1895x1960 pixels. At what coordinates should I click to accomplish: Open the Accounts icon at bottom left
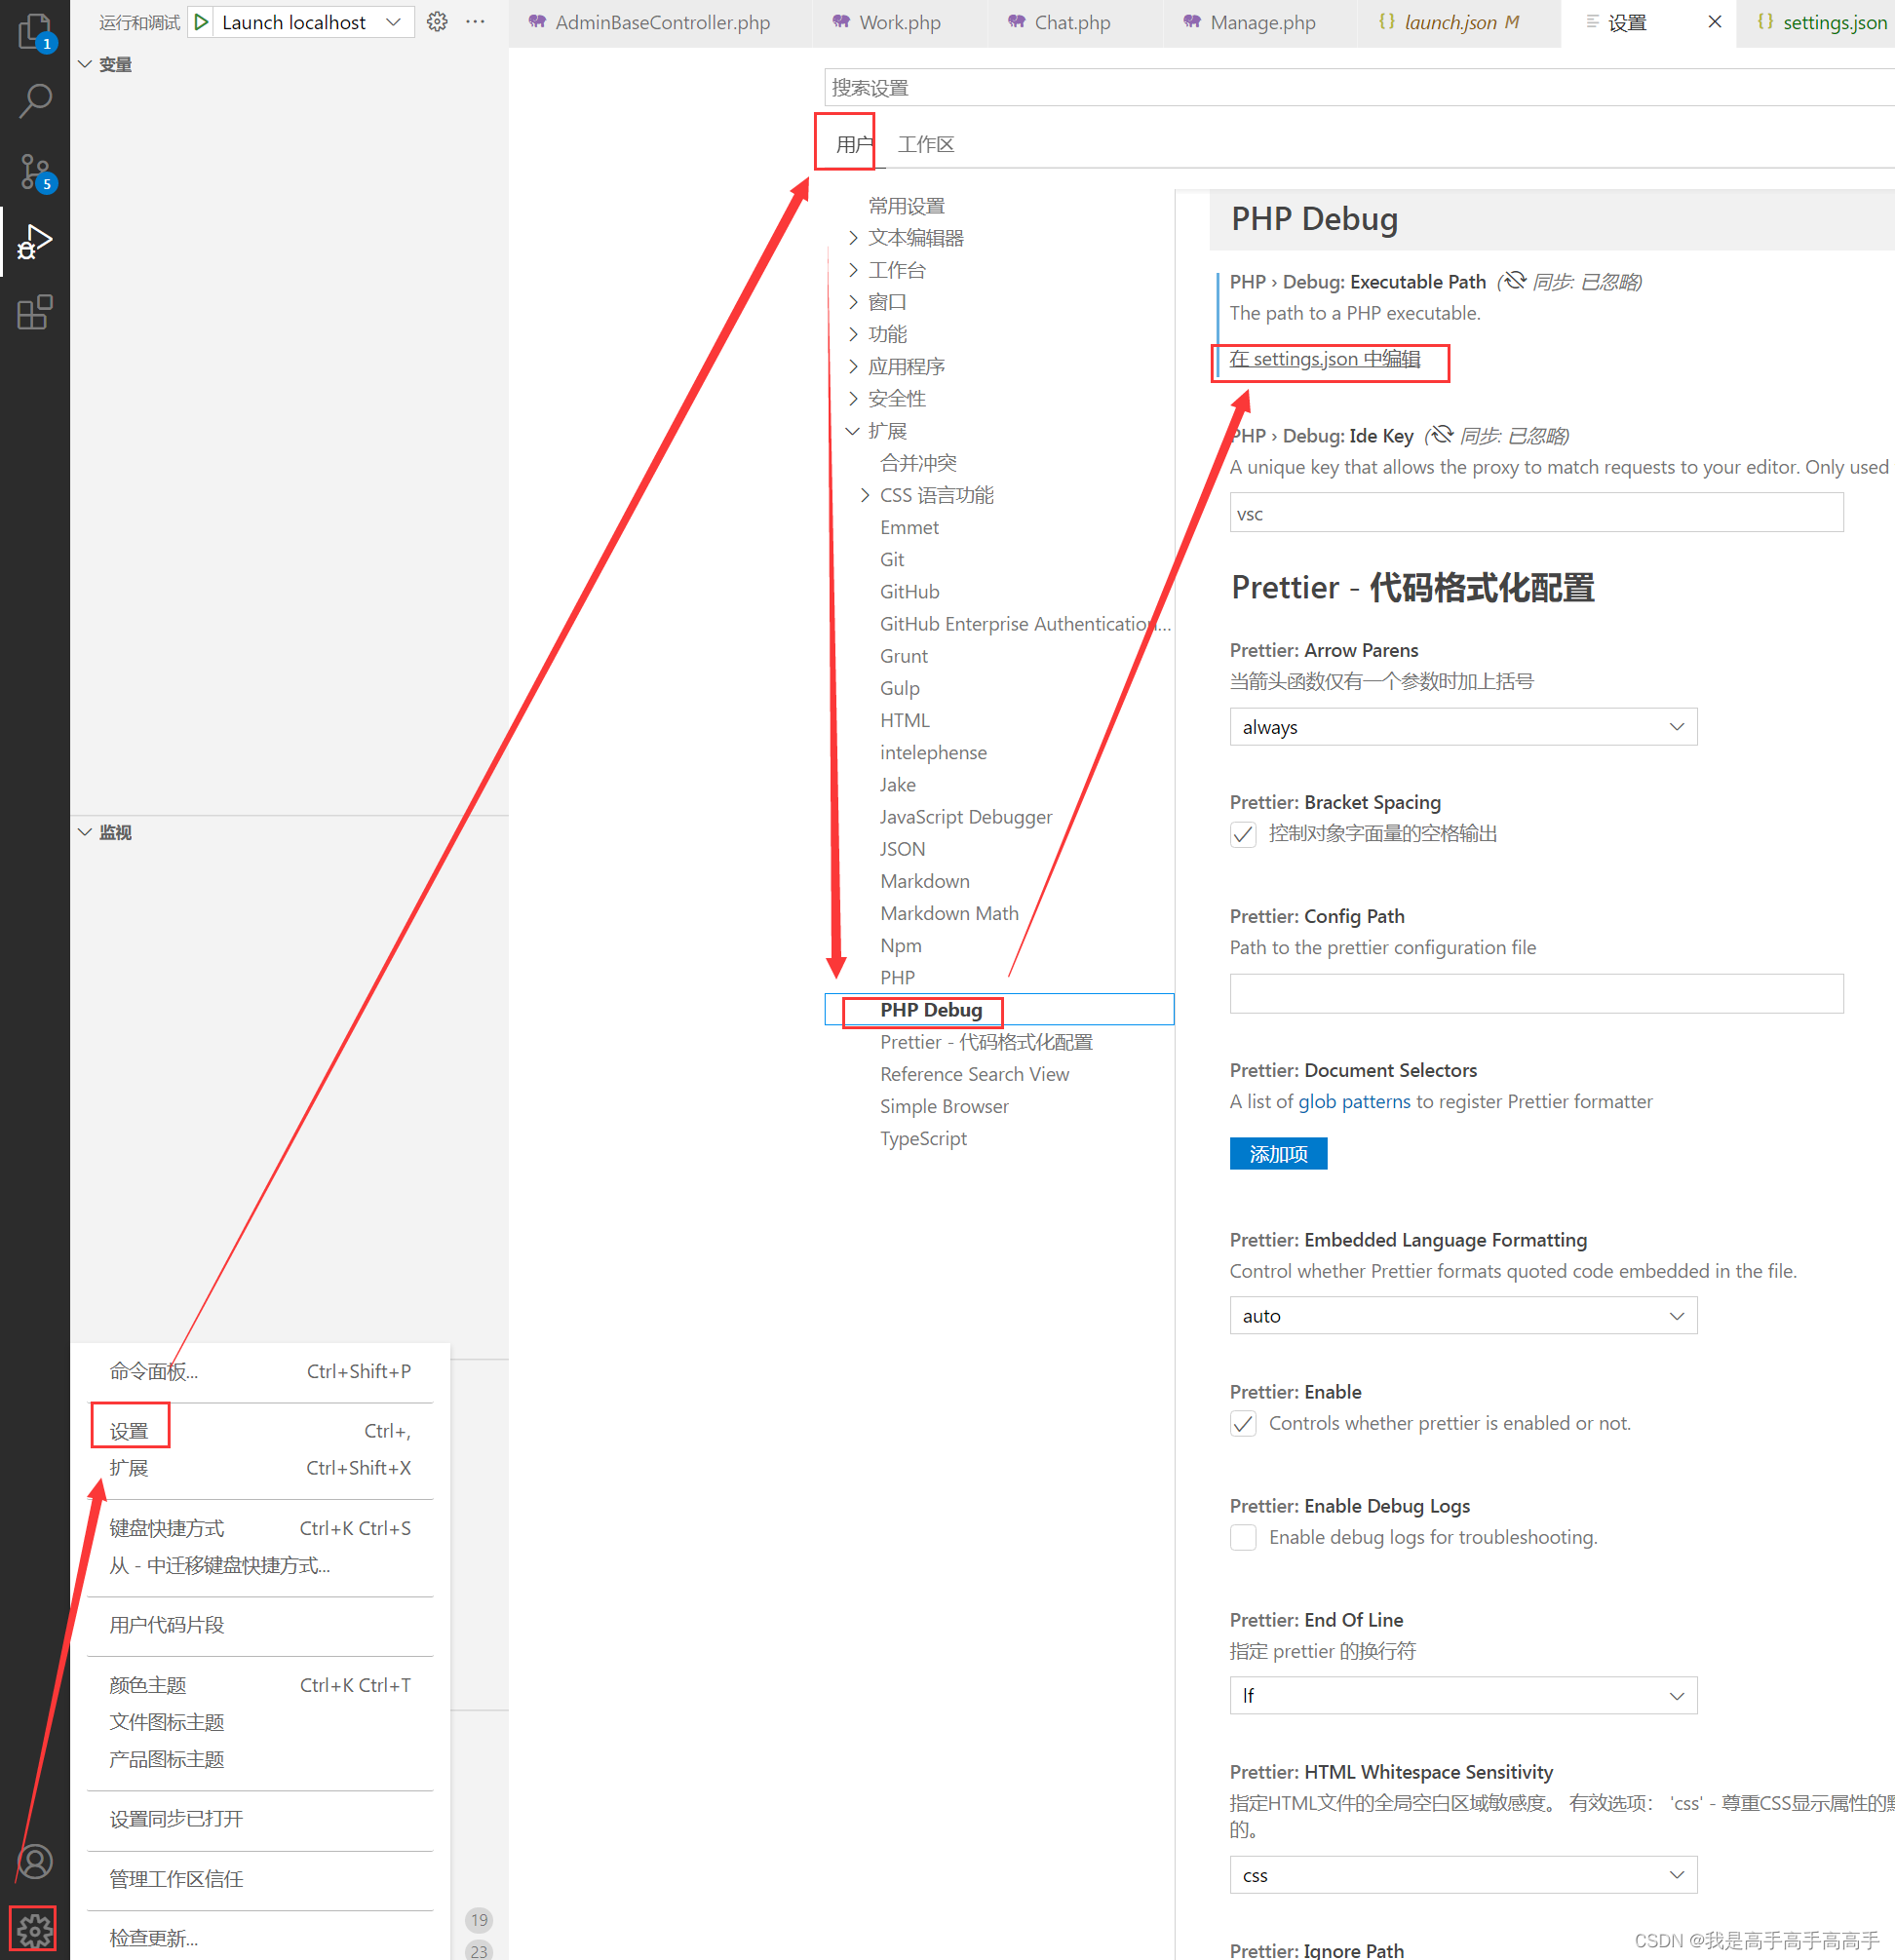click(33, 1862)
